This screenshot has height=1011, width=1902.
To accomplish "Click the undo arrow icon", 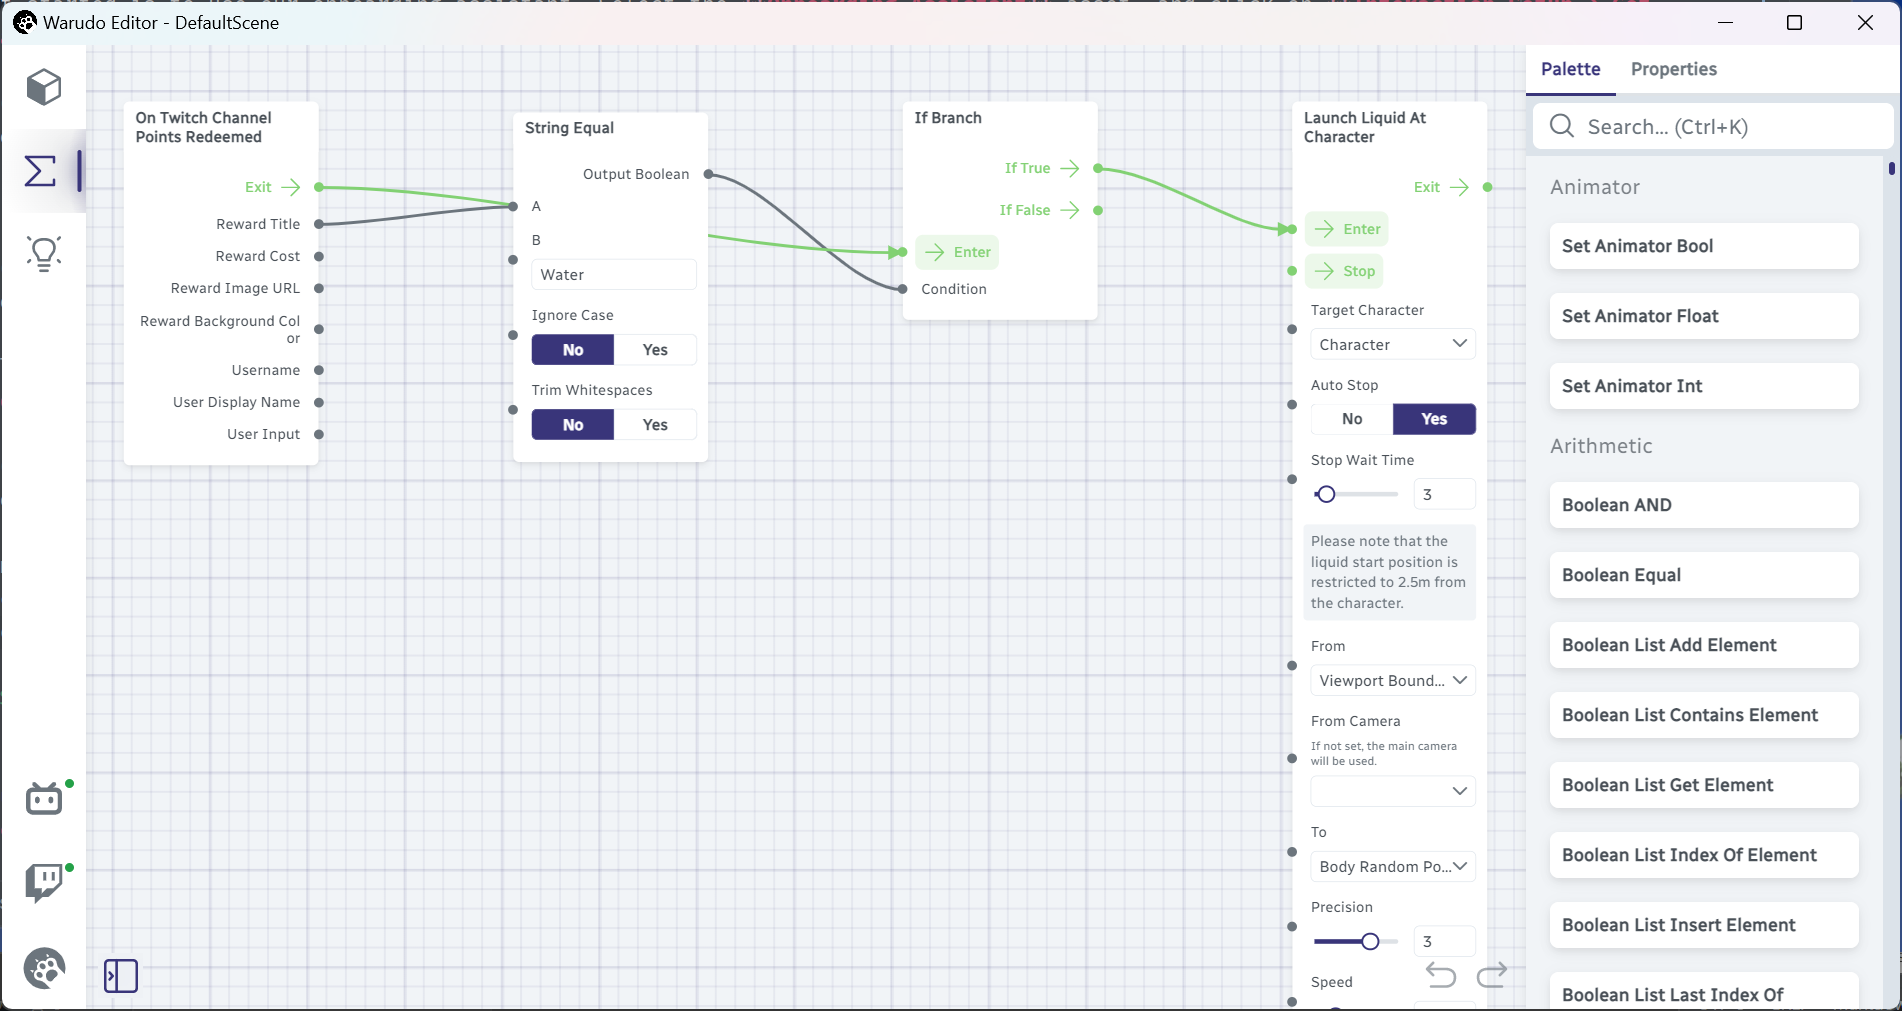I will [x=1441, y=974].
